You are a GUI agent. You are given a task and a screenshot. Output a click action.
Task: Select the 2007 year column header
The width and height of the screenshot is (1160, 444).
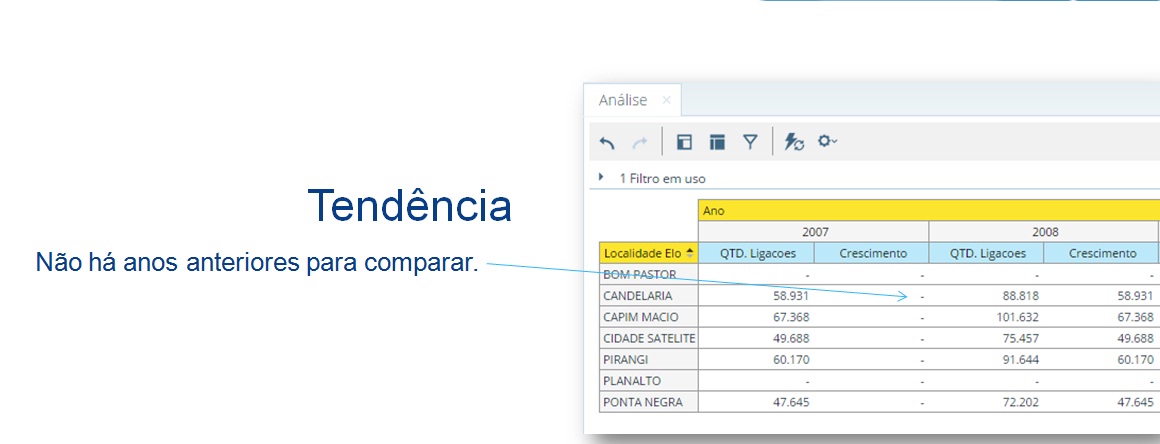[x=814, y=231]
